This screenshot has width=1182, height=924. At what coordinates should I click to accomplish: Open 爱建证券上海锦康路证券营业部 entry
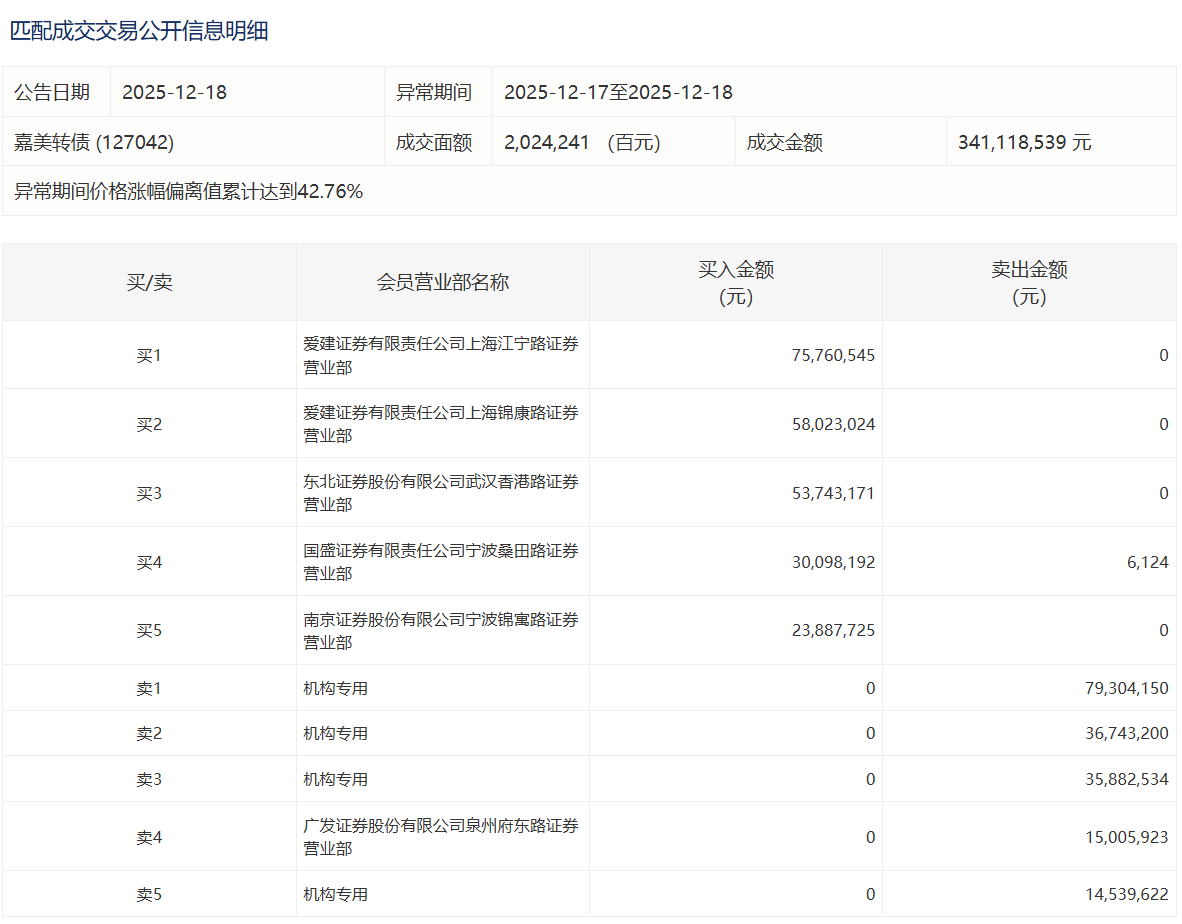click(x=440, y=424)
